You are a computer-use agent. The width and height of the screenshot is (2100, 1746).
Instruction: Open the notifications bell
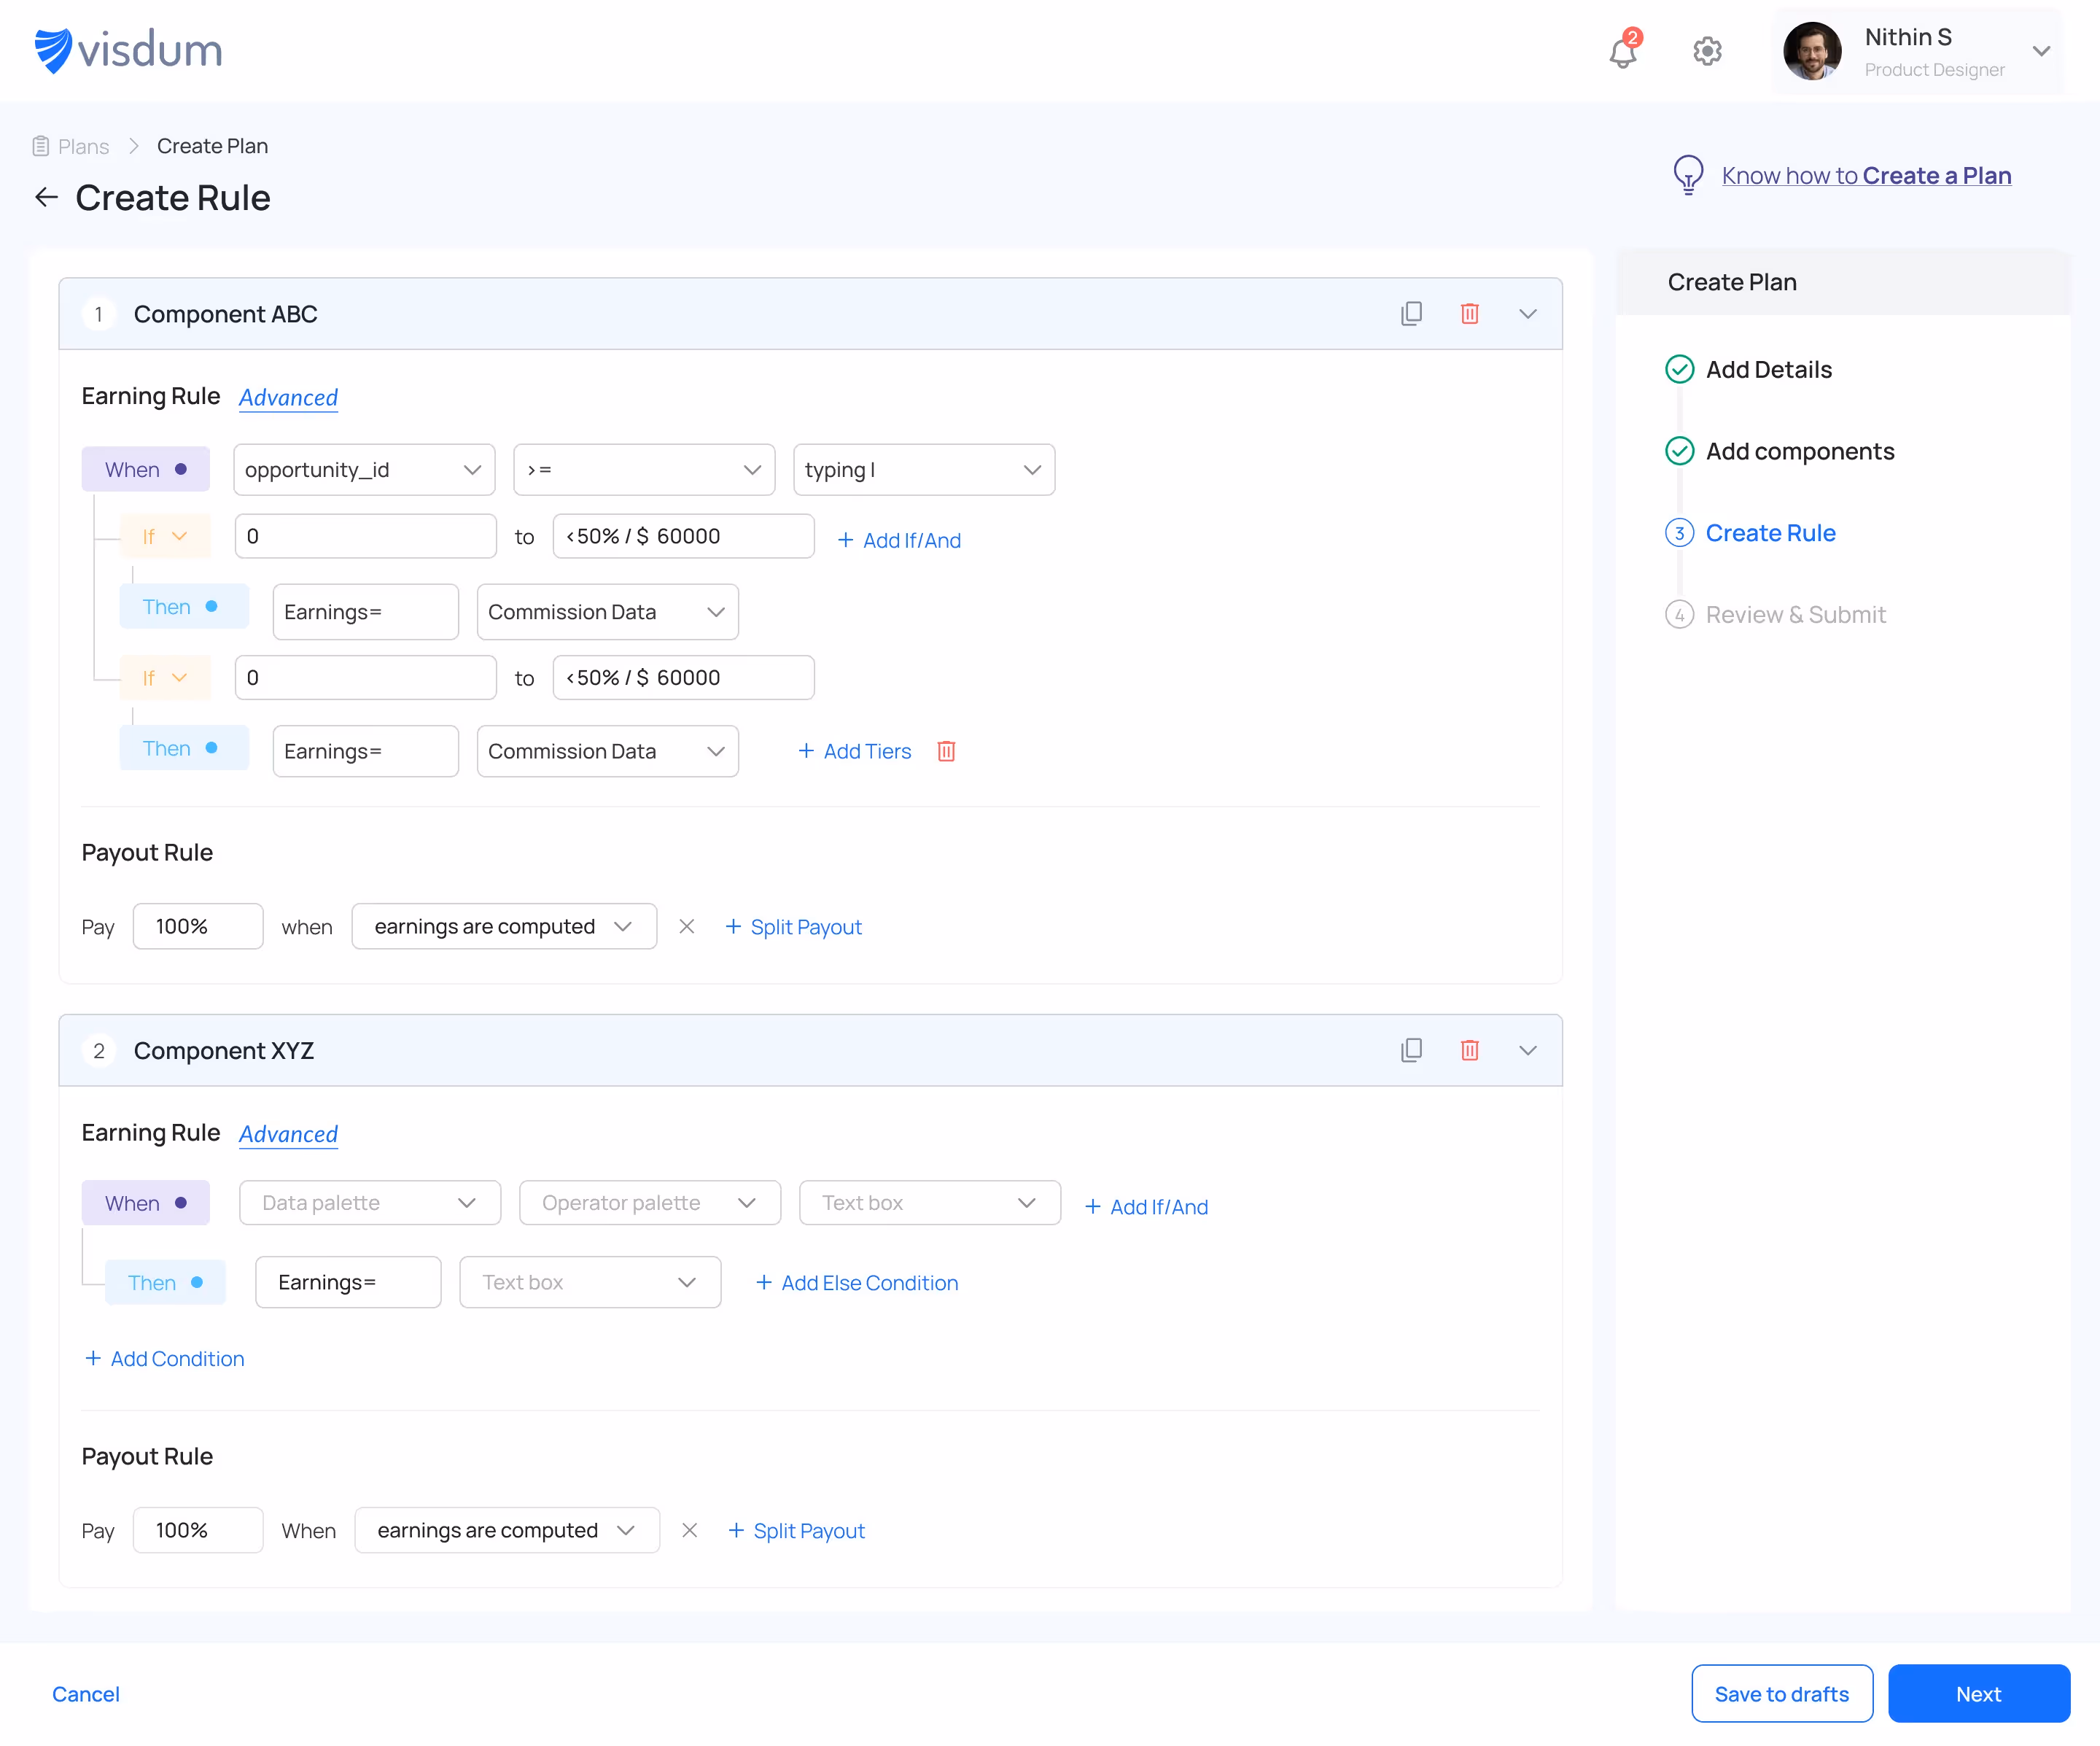(1622, 52)
